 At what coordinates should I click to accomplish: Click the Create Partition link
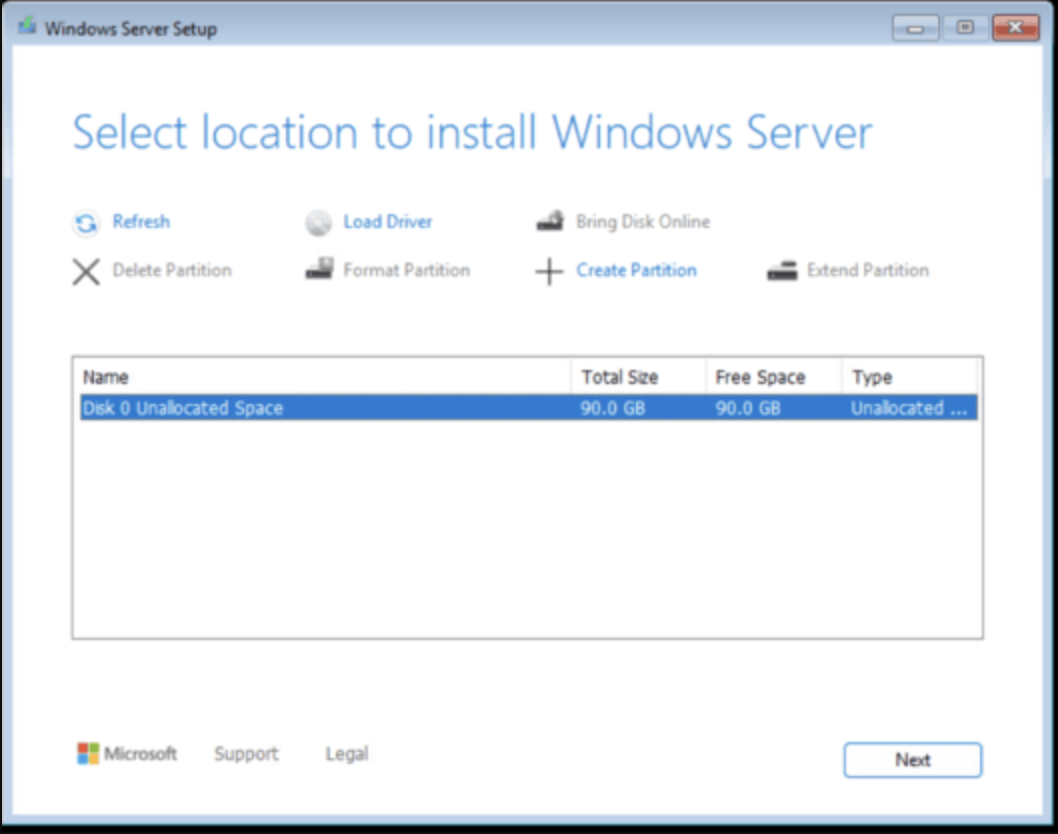[x=636, y=270]
